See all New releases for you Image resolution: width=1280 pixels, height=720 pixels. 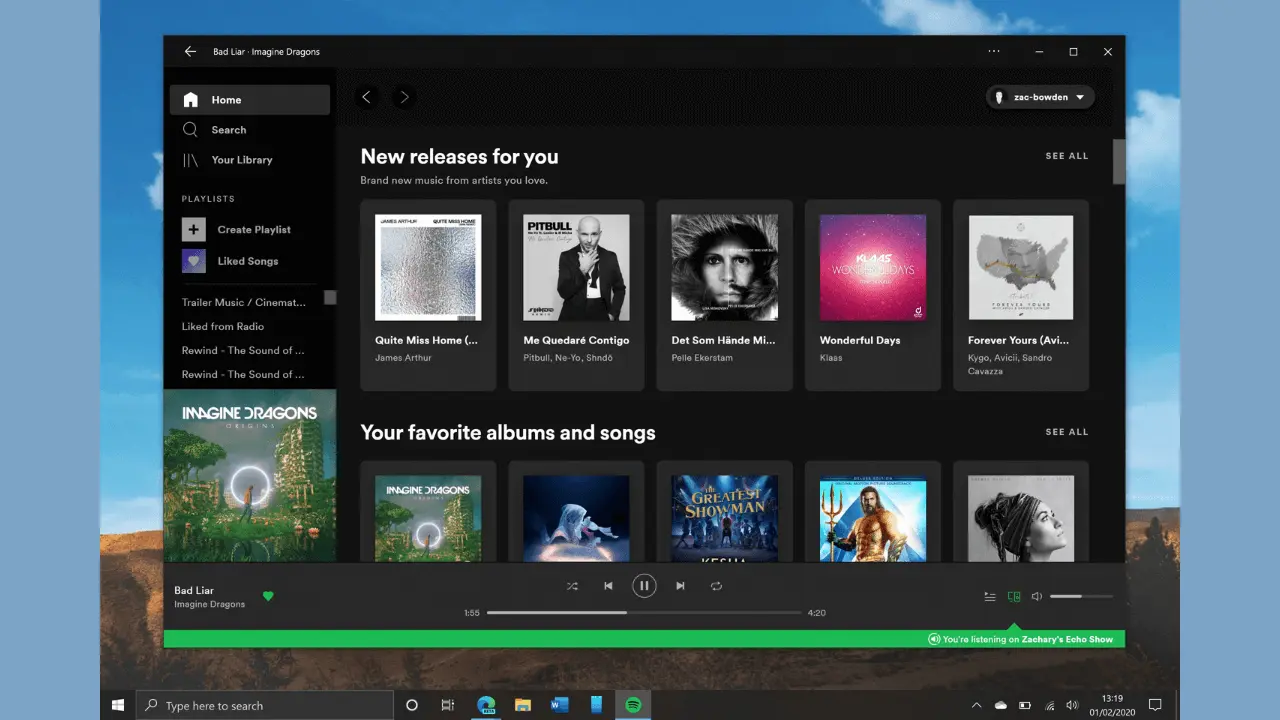click(x=1066, y=156)
